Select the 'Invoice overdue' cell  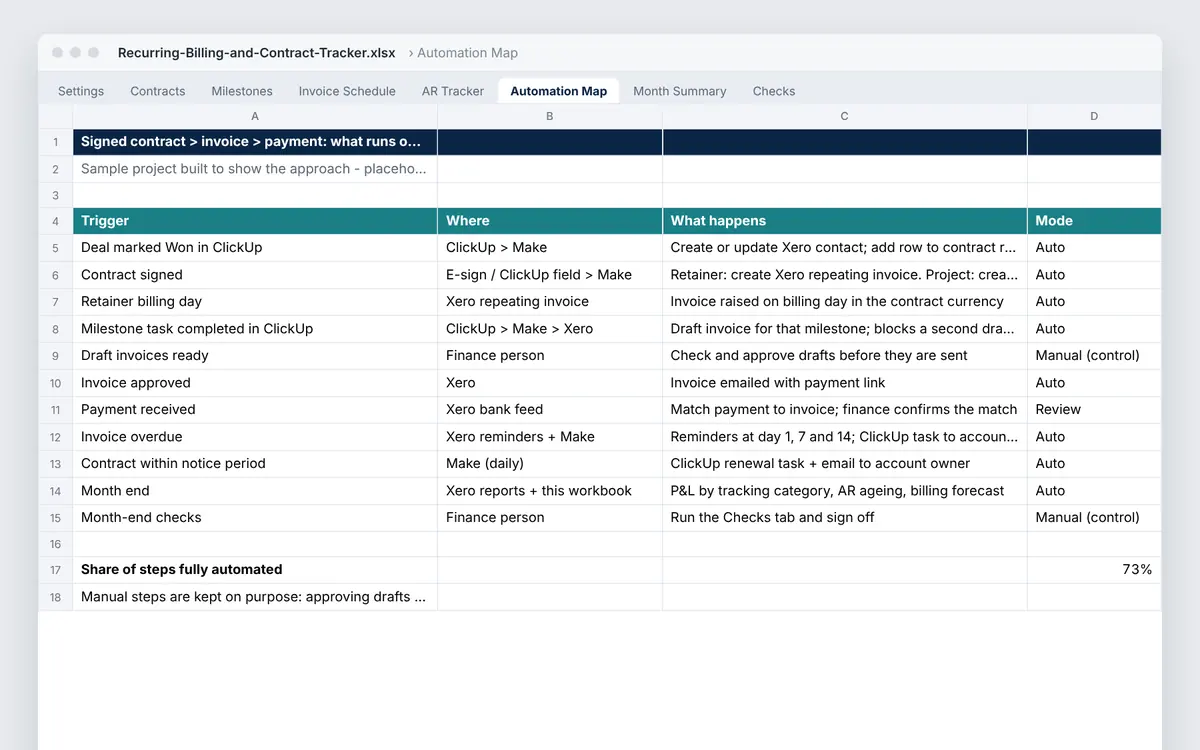click(x=255, y=437)
